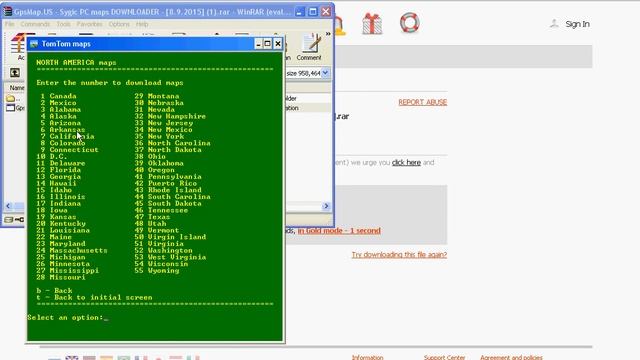Click '29 Montana' in the console list
640x360 pixels.
click(x=157, y=96)
